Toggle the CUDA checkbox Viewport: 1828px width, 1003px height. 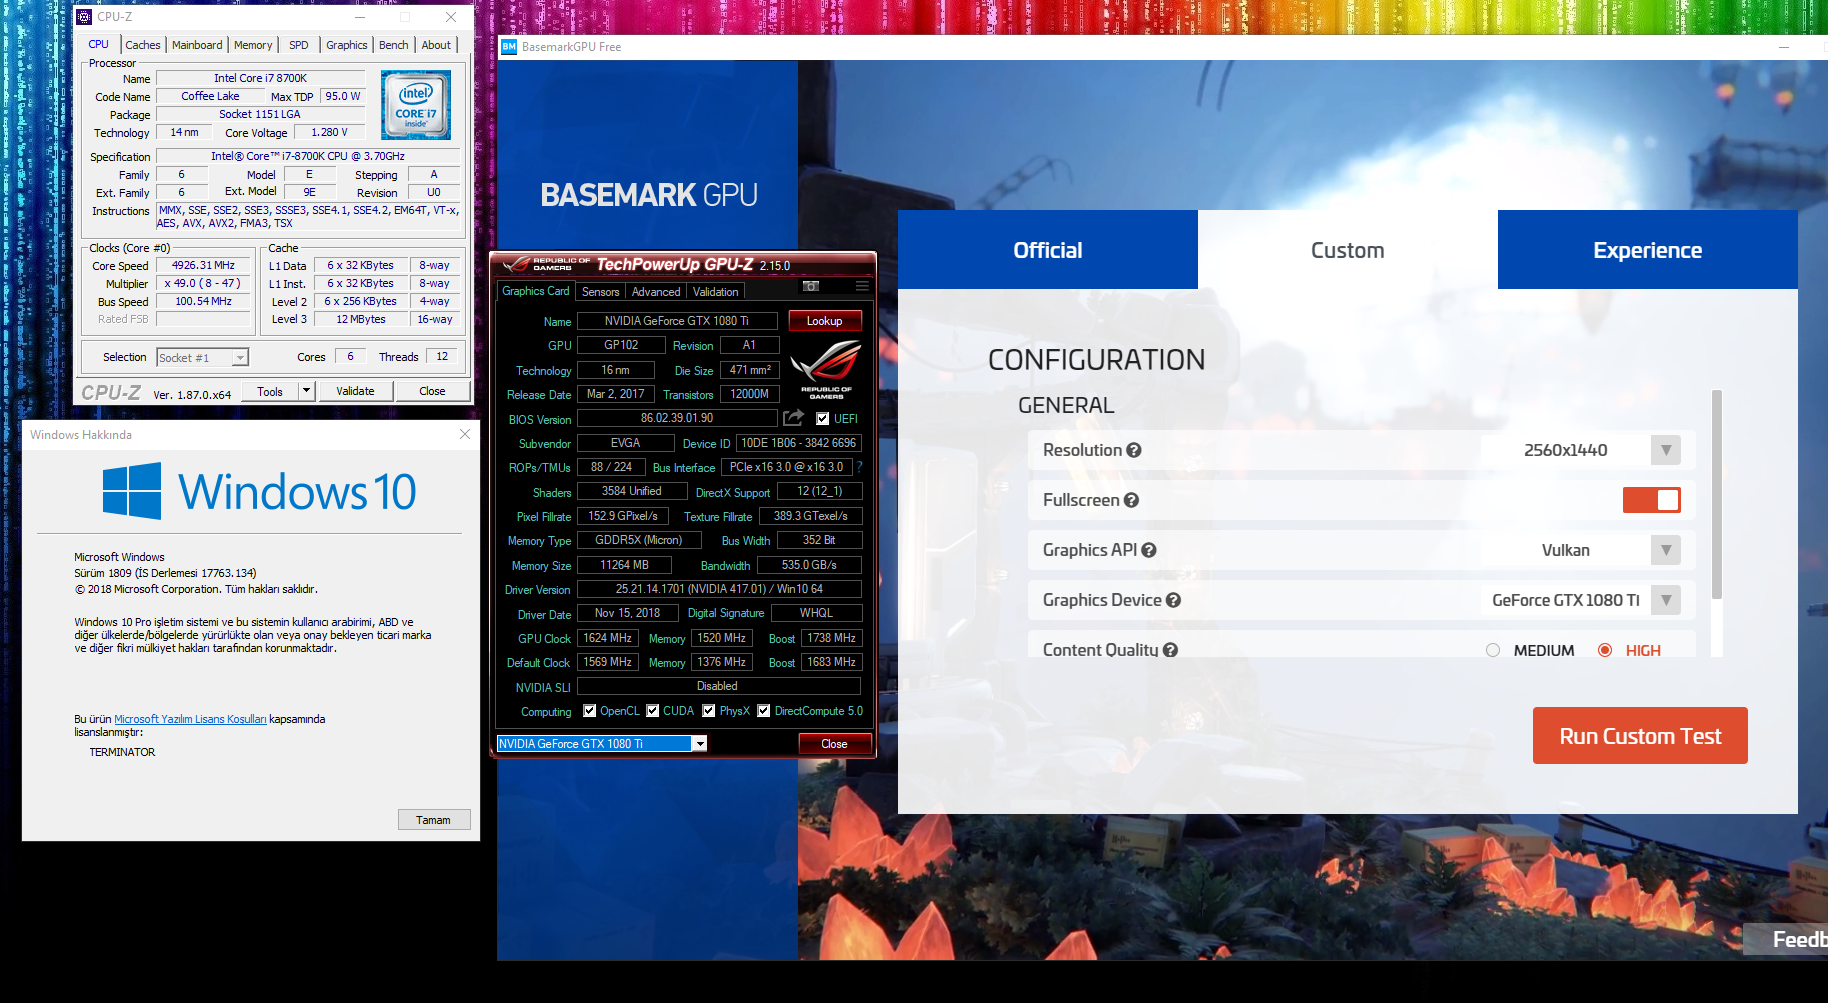click(653, 711)
